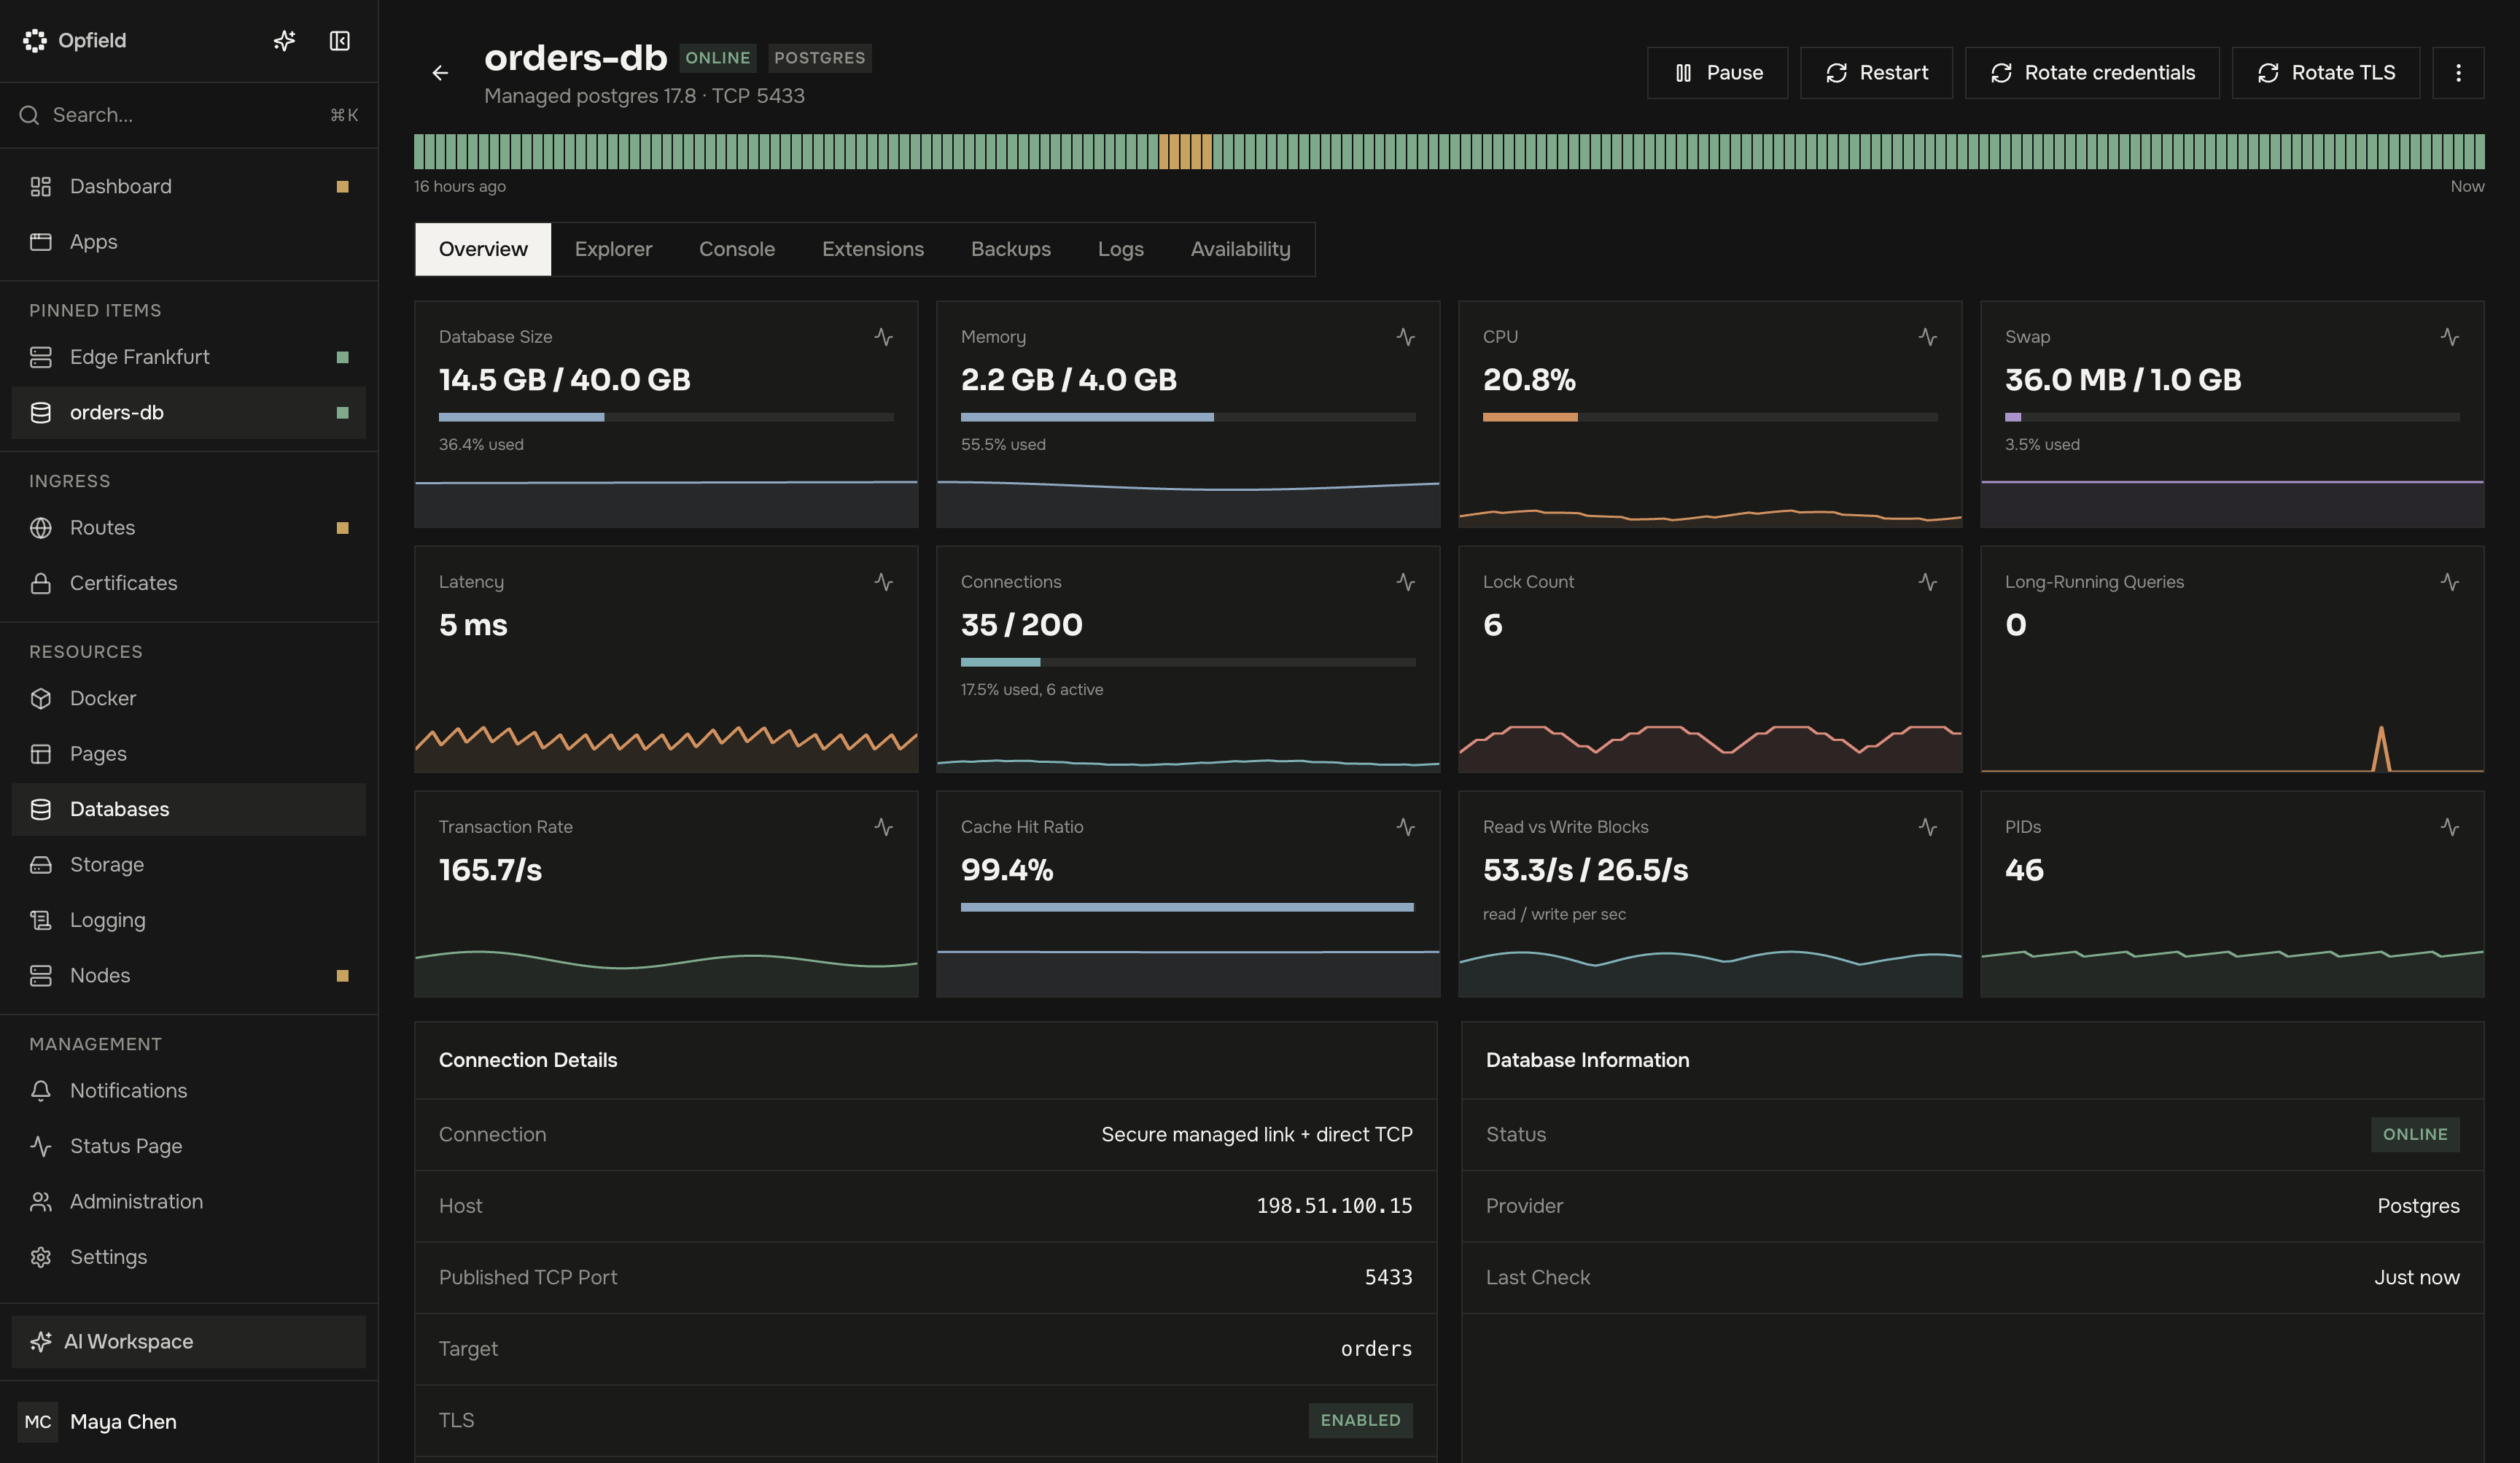The width and height of the screenshot is (2520, 1463).
Task: Open the Backups tab
Action: (1010, 249)
